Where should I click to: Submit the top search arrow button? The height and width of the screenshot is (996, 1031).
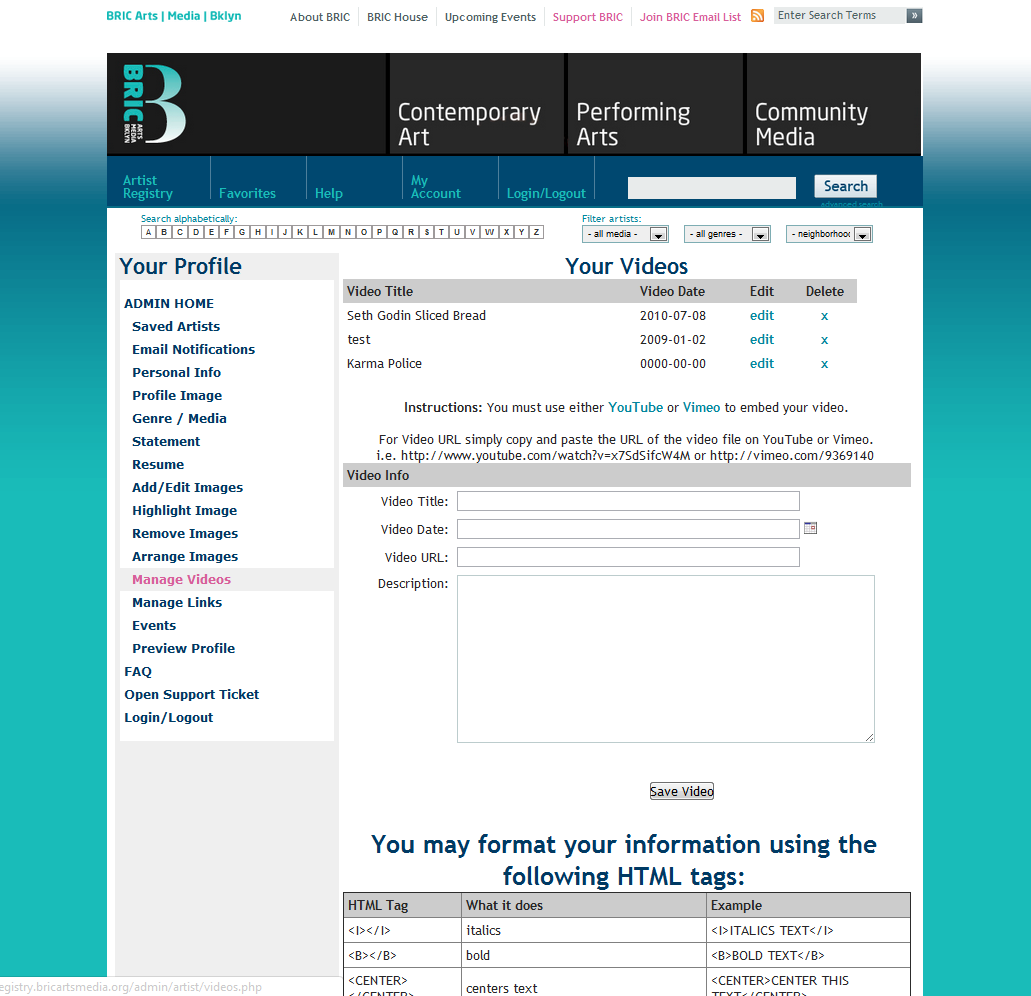point(914,16)
